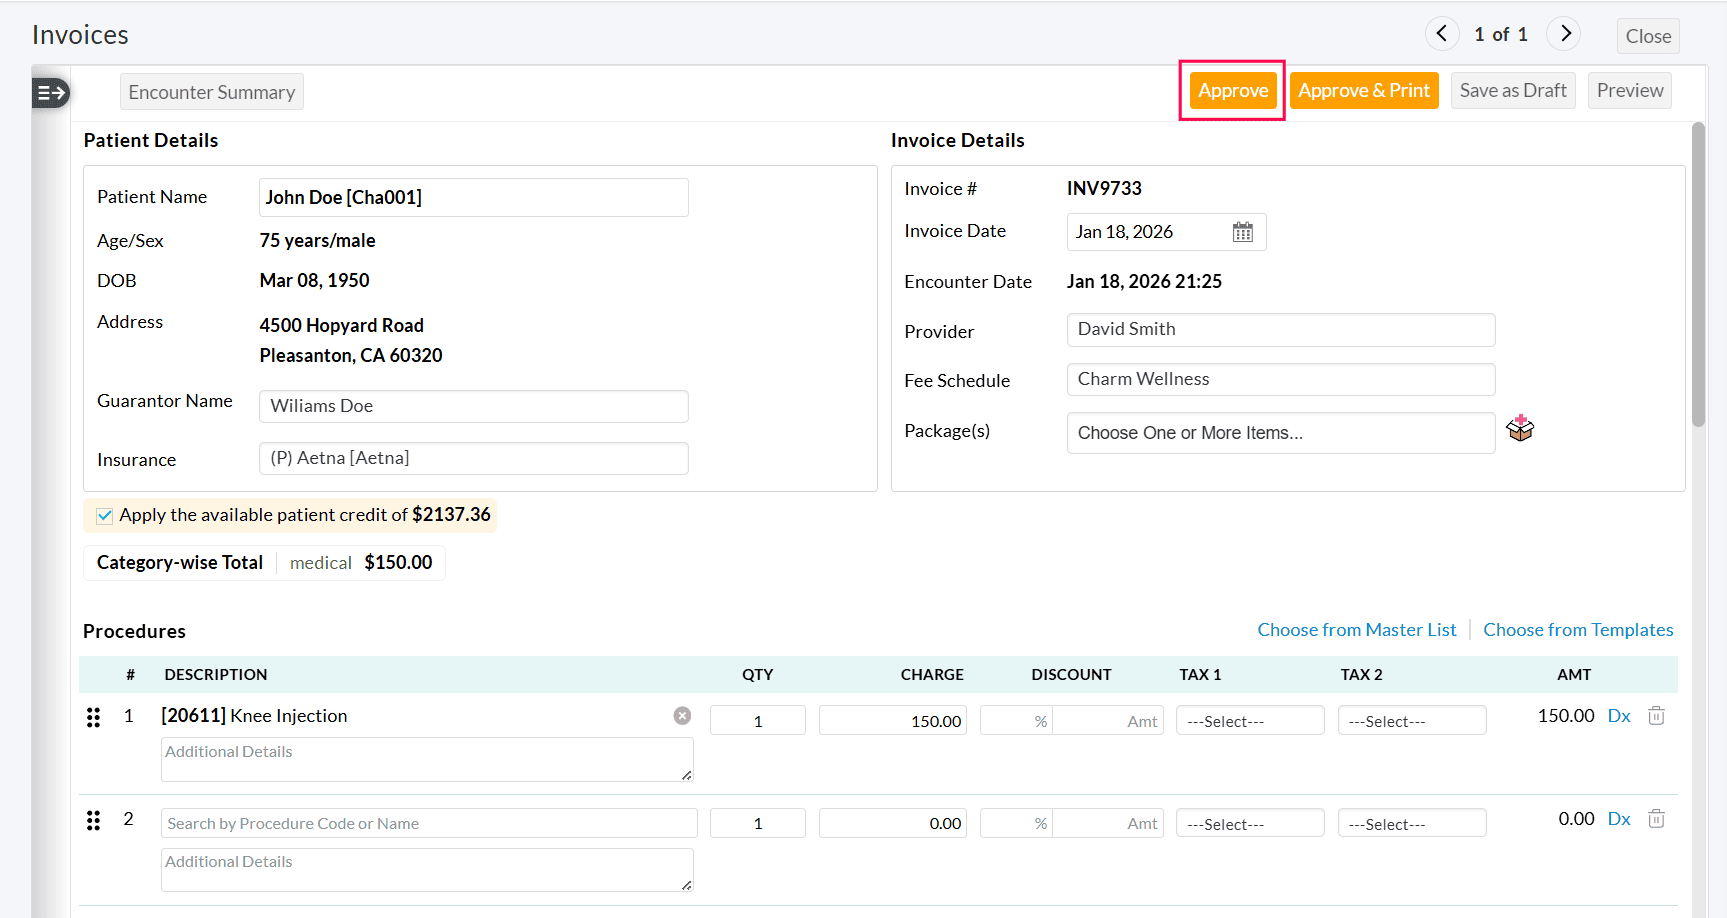Go to the next invoice arrow

[1563, 33]
